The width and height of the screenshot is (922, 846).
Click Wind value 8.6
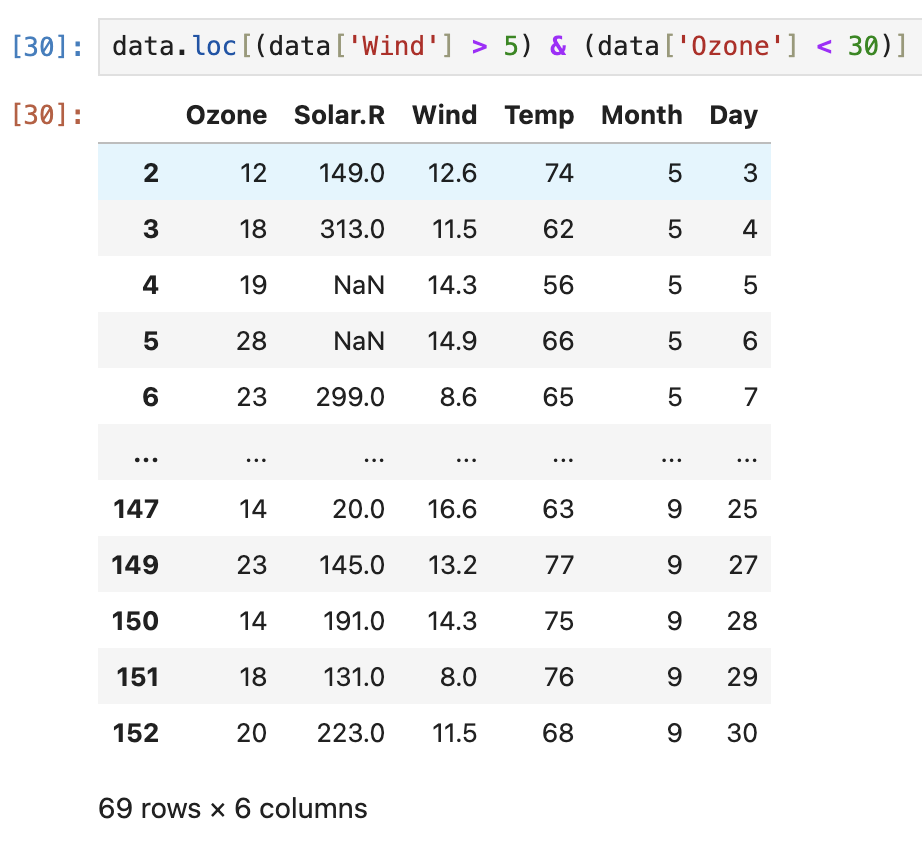(x=459, y=397)
